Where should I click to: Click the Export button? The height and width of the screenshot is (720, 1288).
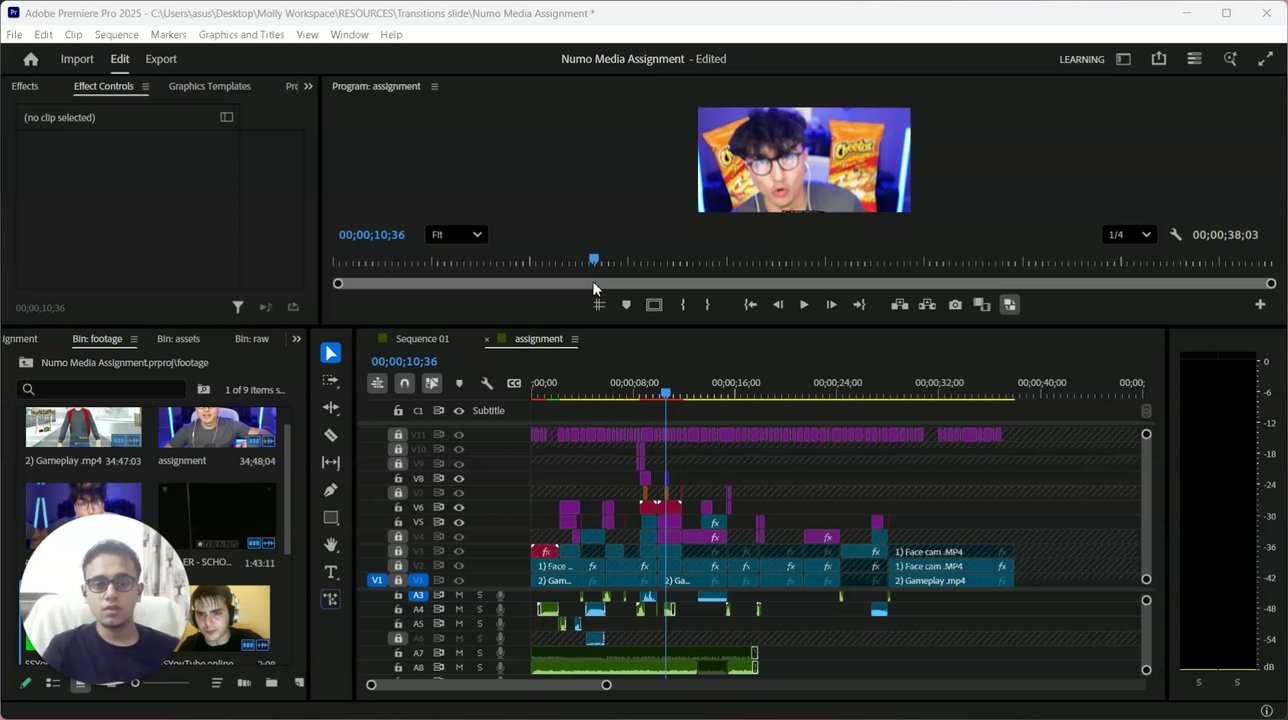(161, 59)
